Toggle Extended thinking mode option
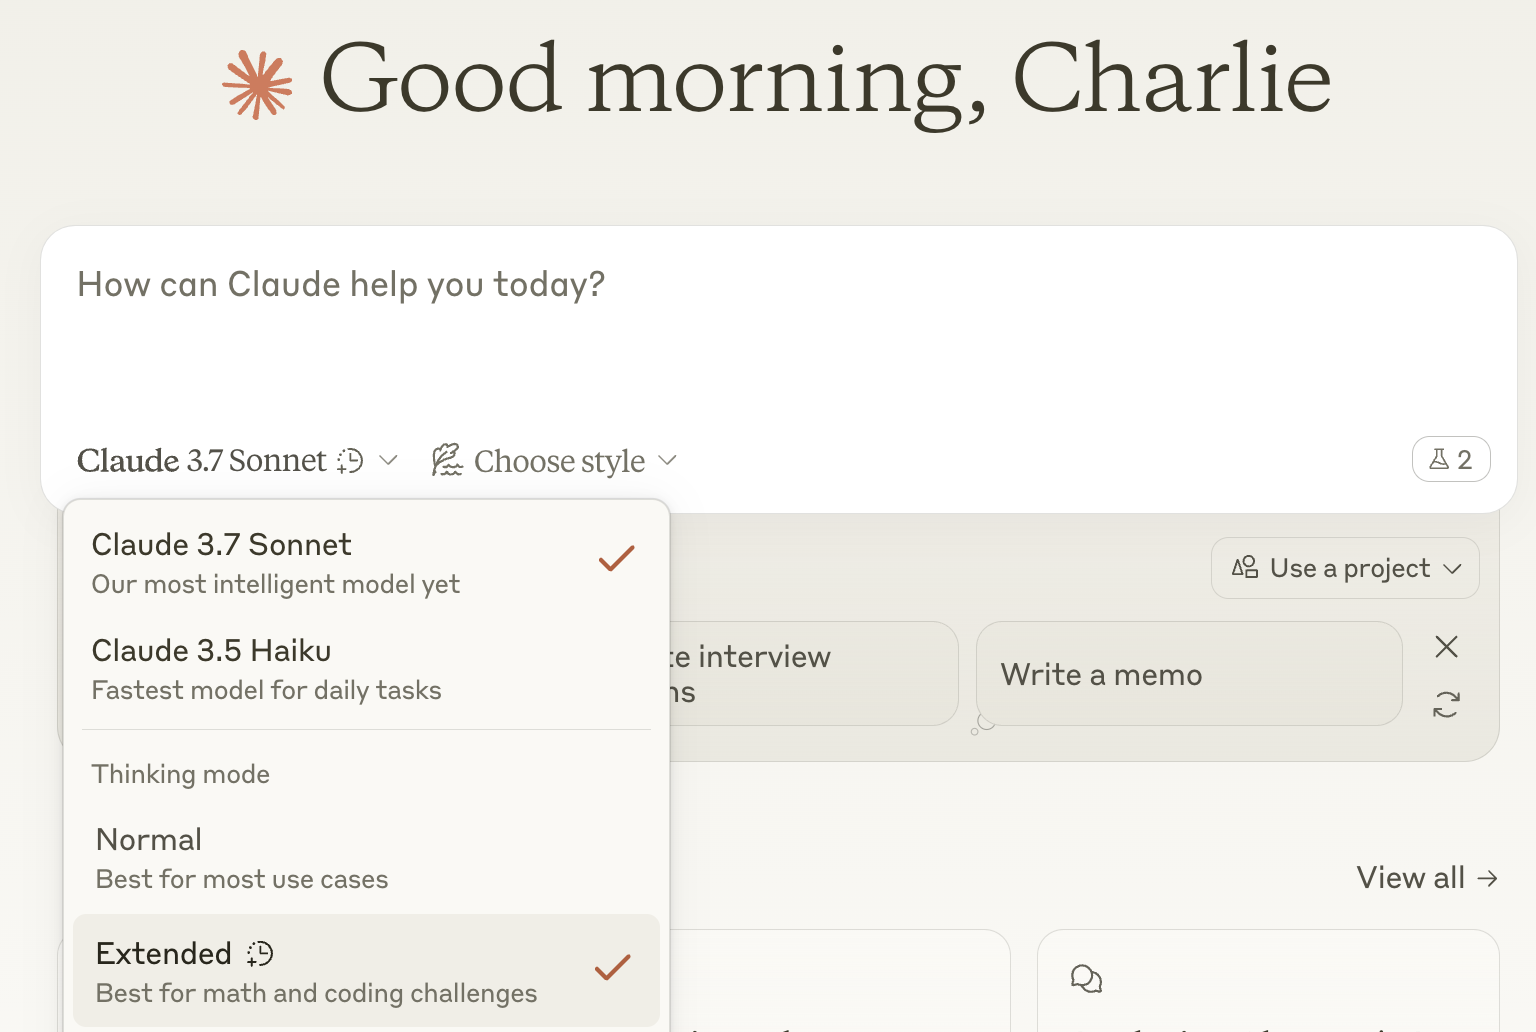The image size is (1536, 1032). 366,971
